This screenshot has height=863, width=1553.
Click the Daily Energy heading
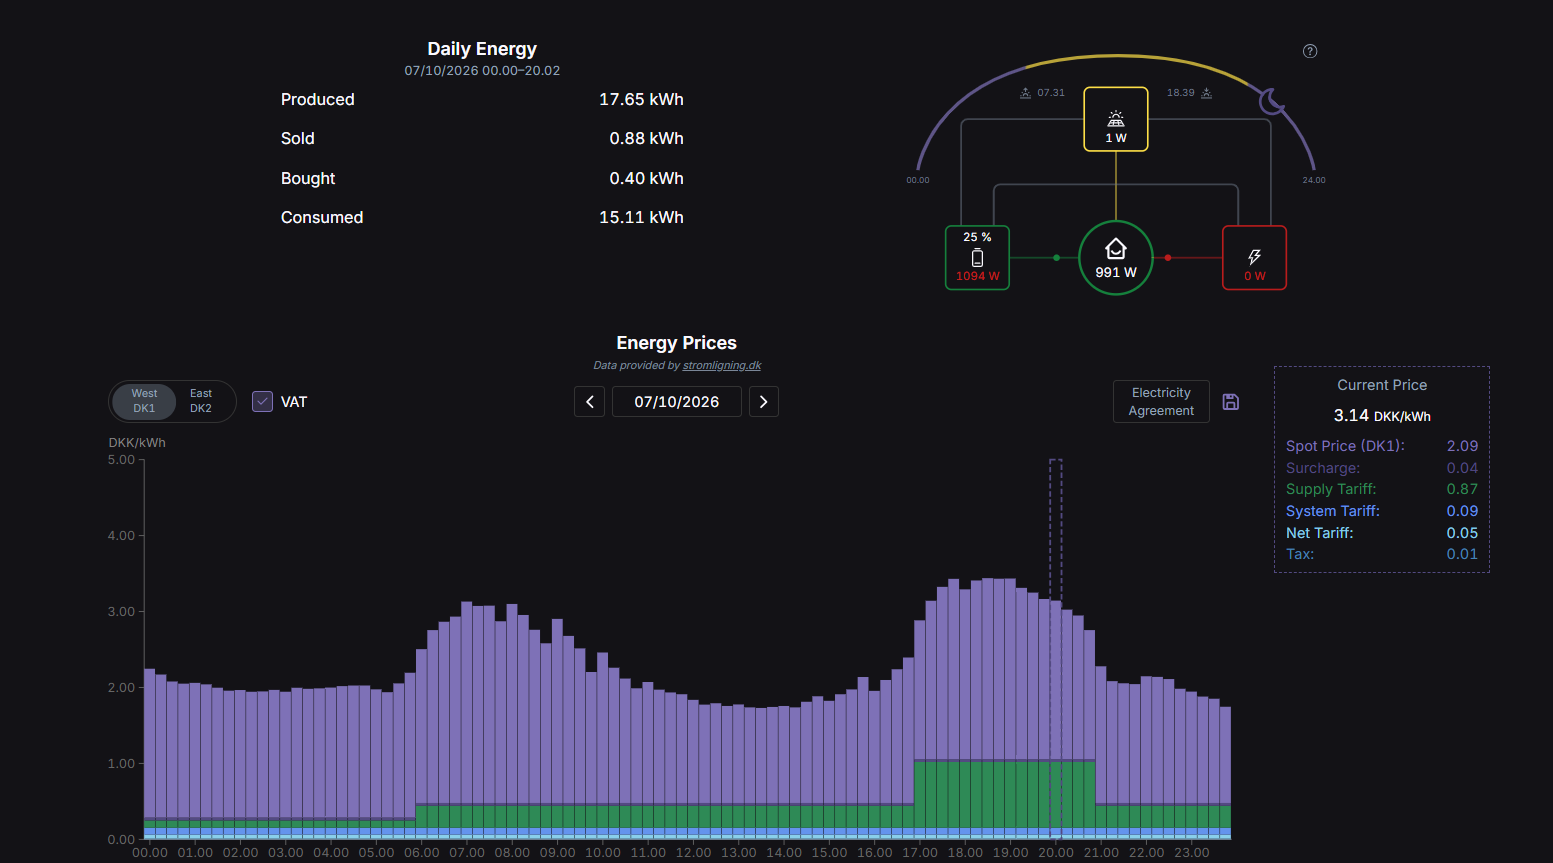[482, 49]
